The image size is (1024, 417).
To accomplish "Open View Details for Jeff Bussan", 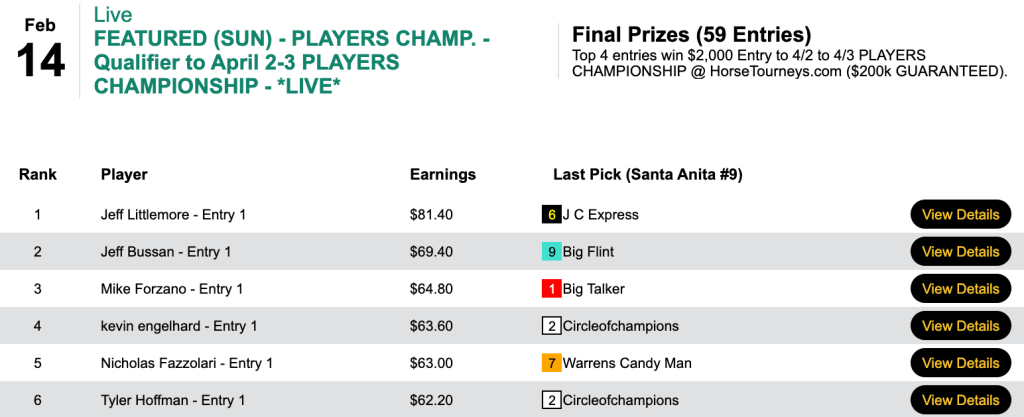I will point(960,252).
